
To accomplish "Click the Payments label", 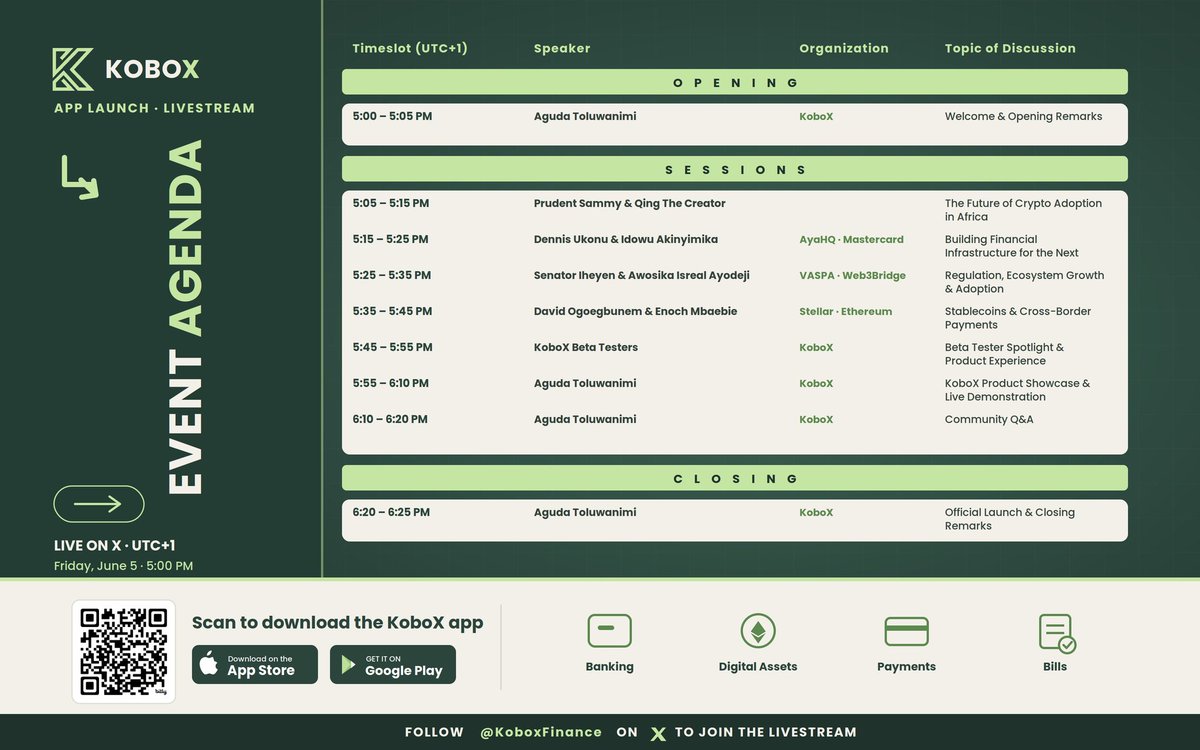I will (x=906, y=667).
